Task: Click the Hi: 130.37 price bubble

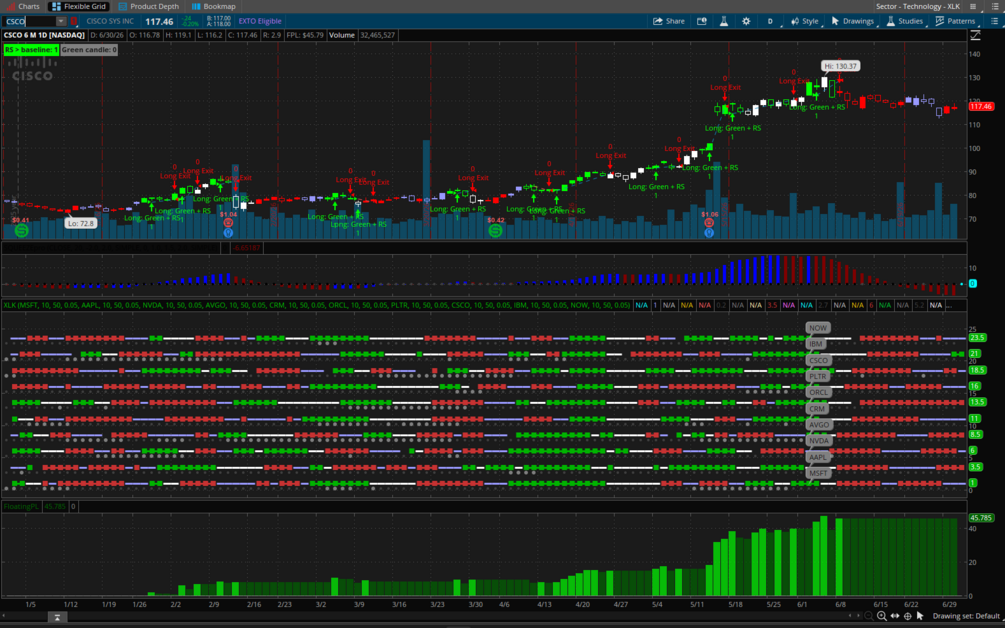Action: click(x=840, y=66)
